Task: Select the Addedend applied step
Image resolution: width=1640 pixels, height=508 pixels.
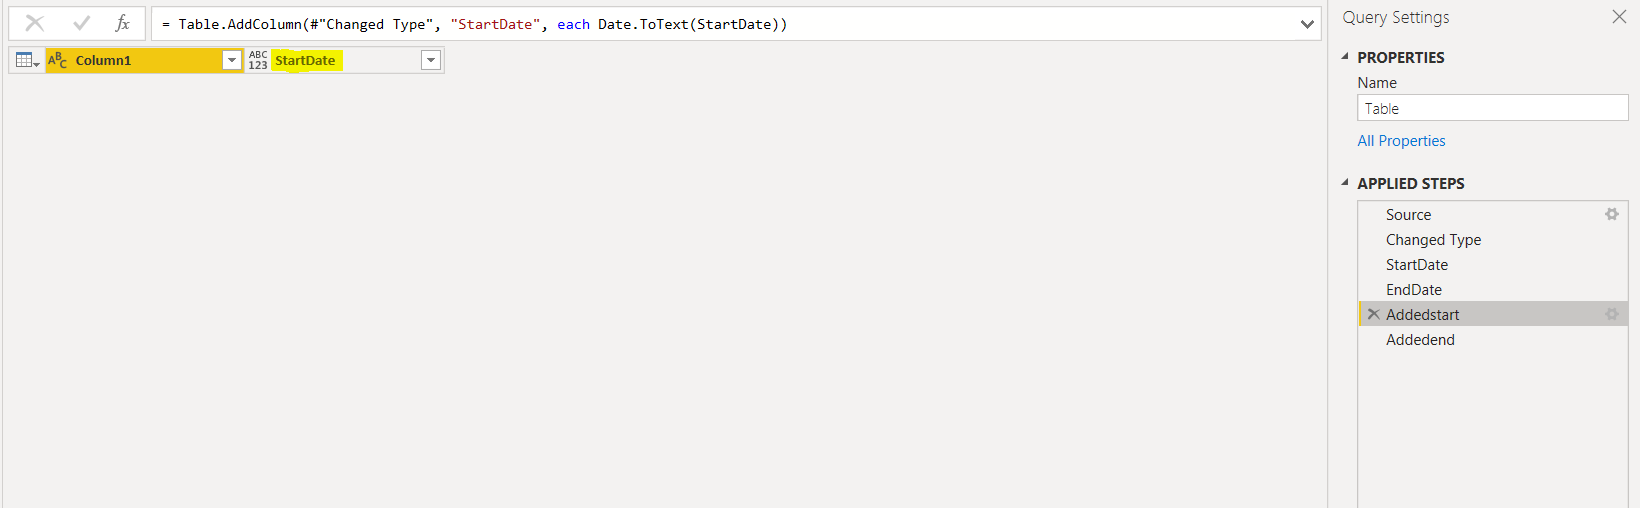Action: 1492,339
